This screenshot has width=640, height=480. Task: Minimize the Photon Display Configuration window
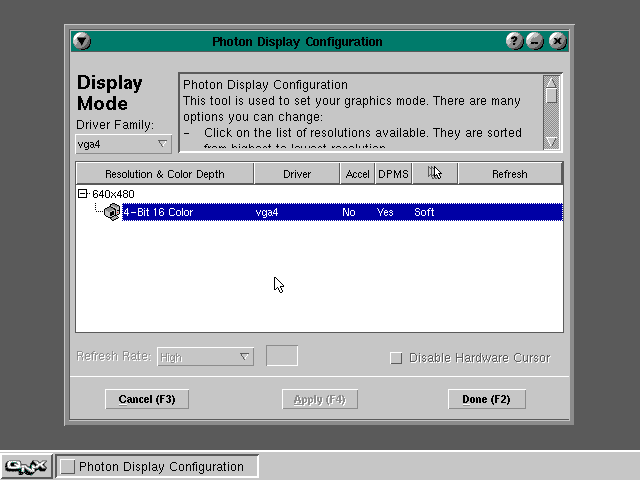[536, 42]
